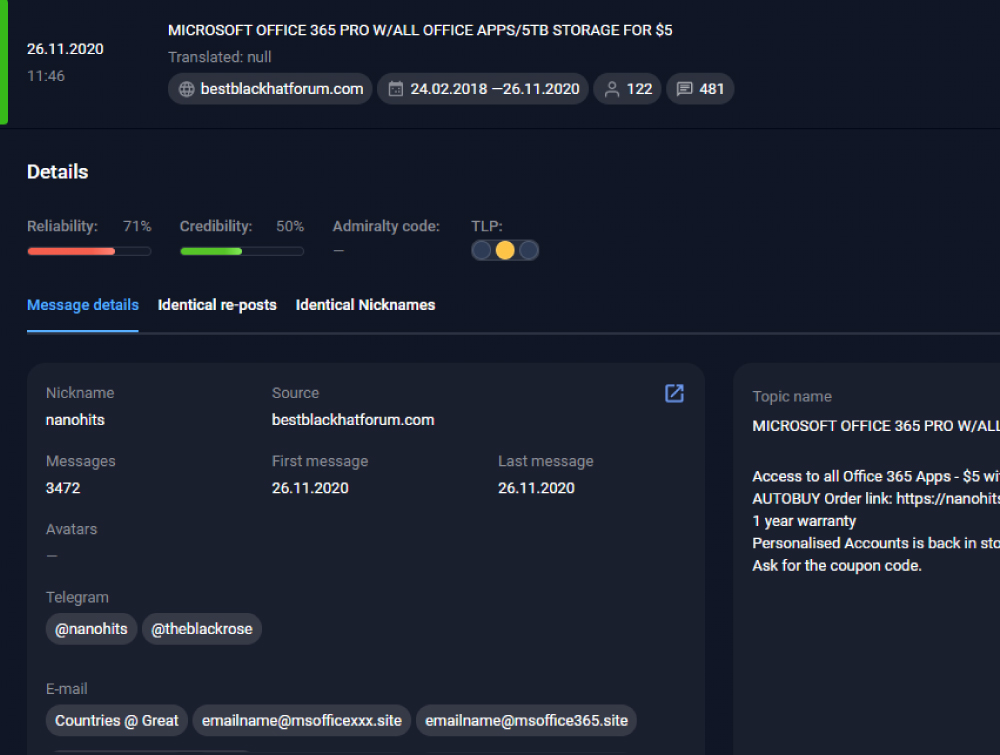Click the @theblackrose Telegram tag
This screenshot has height=755, width=1000.
pos(202,629)
